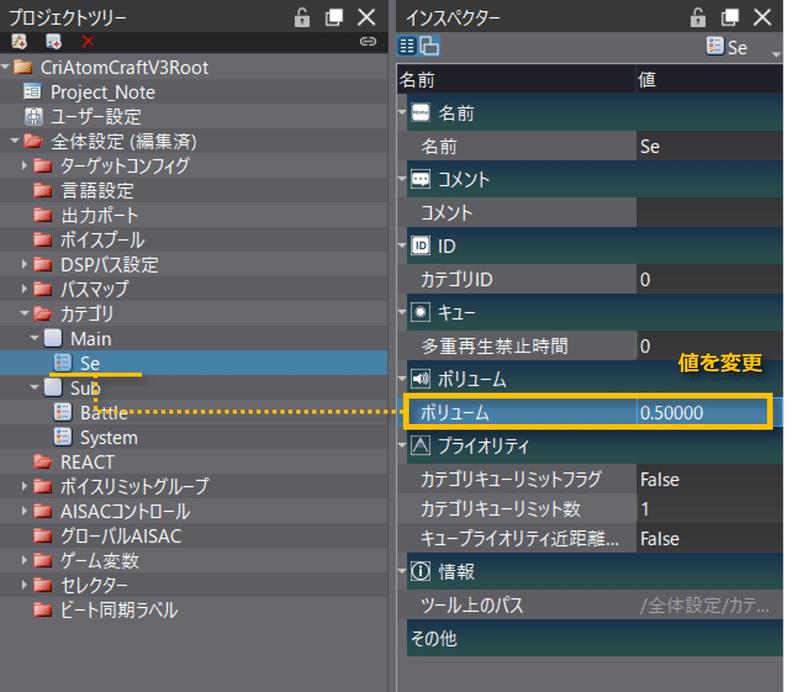The image size is (800, 692).
Task: Click the Battle category icon
Action: 63,412
